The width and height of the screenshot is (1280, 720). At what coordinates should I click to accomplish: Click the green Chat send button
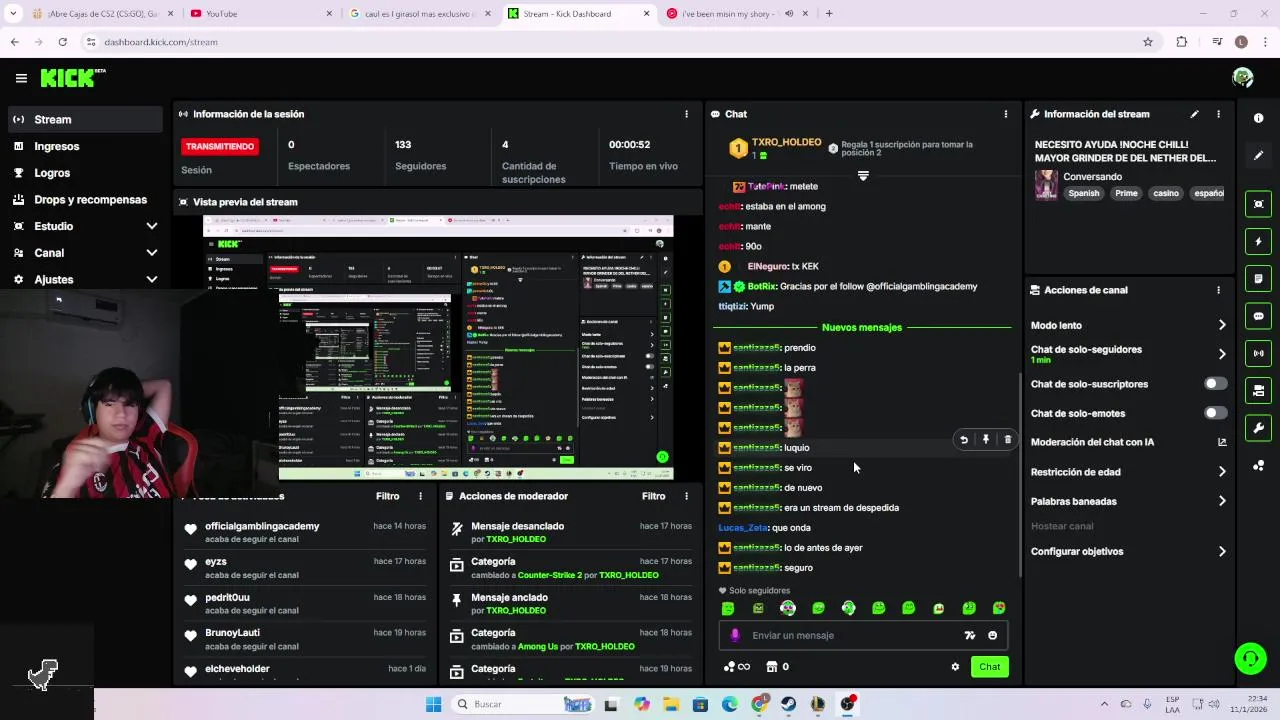pyautogui.click(x=989, y=667)
